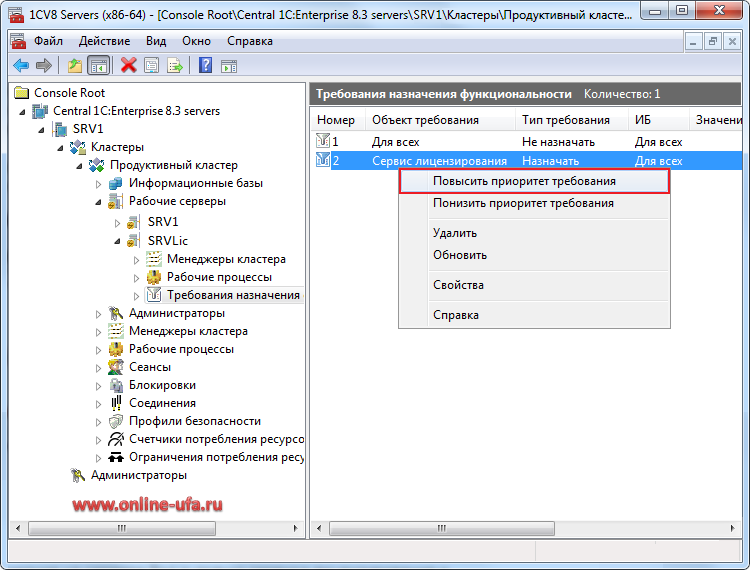Click the Back arrow toolbar icon
The image size is (750, 570).
(22, 65)
